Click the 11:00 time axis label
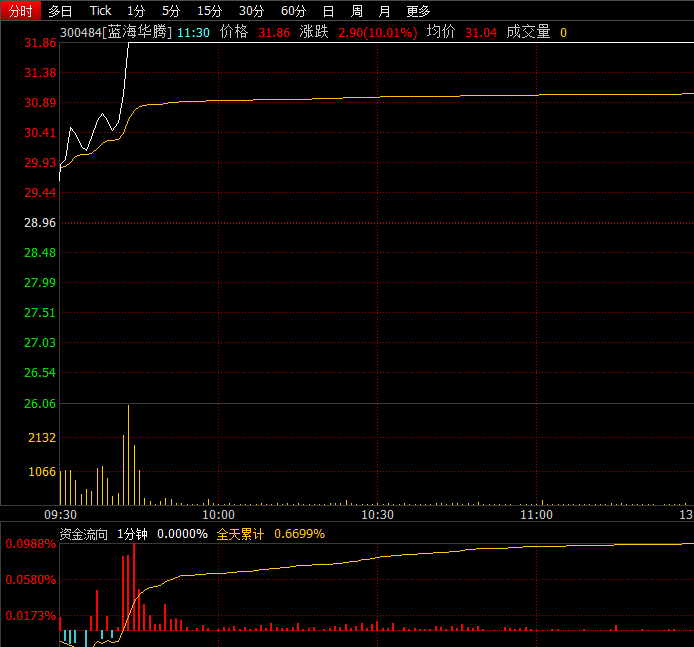This screenshot has width=694, height=647. (x=536, y=515)
